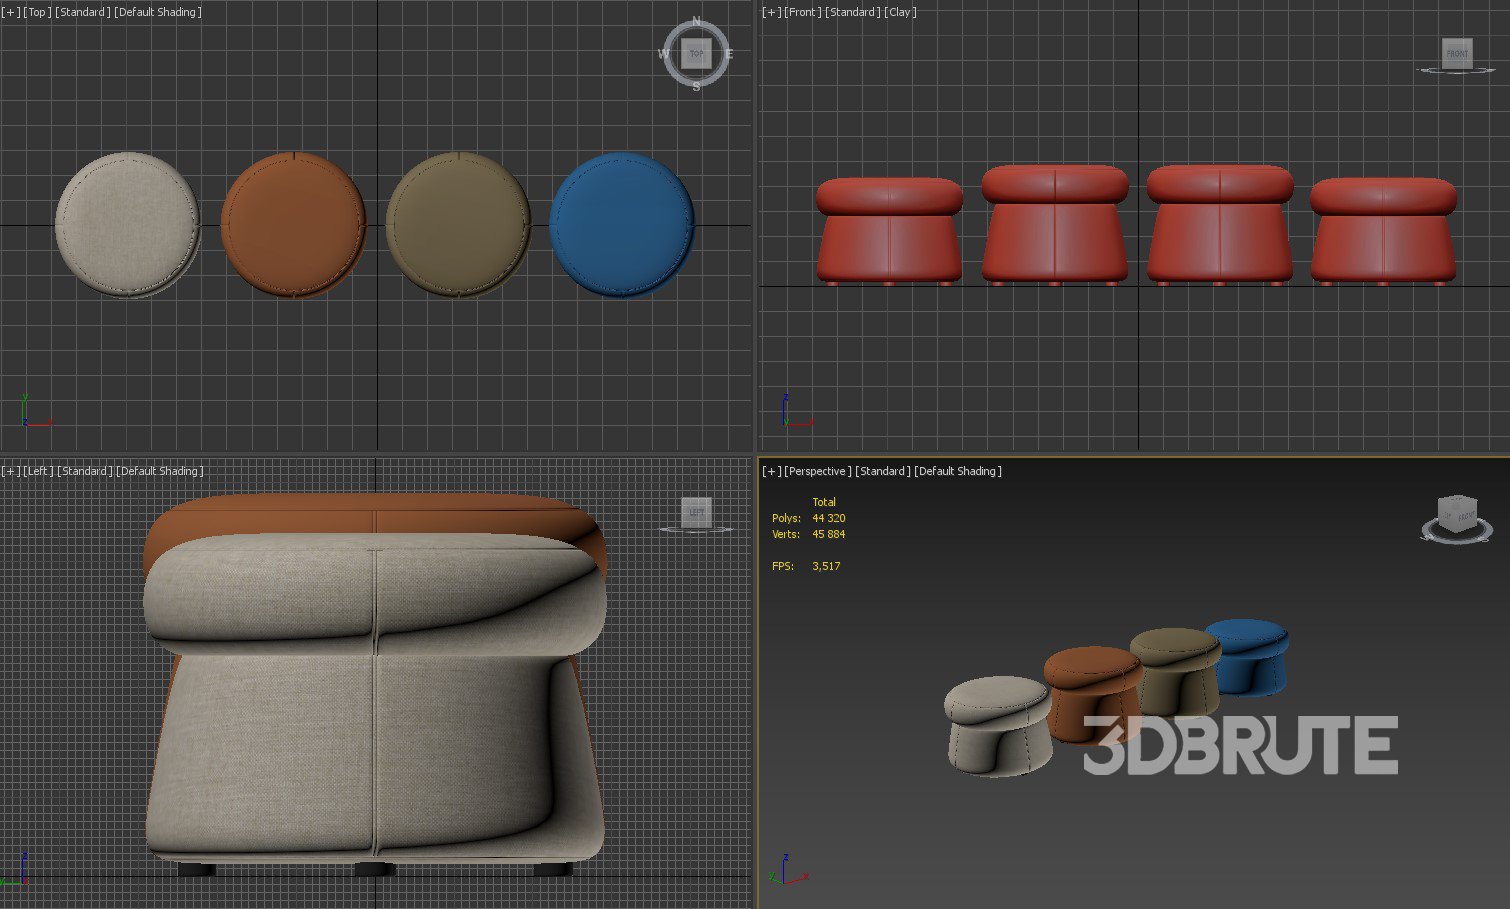Click the N compass letter on ViewCube

pos(697,22)
